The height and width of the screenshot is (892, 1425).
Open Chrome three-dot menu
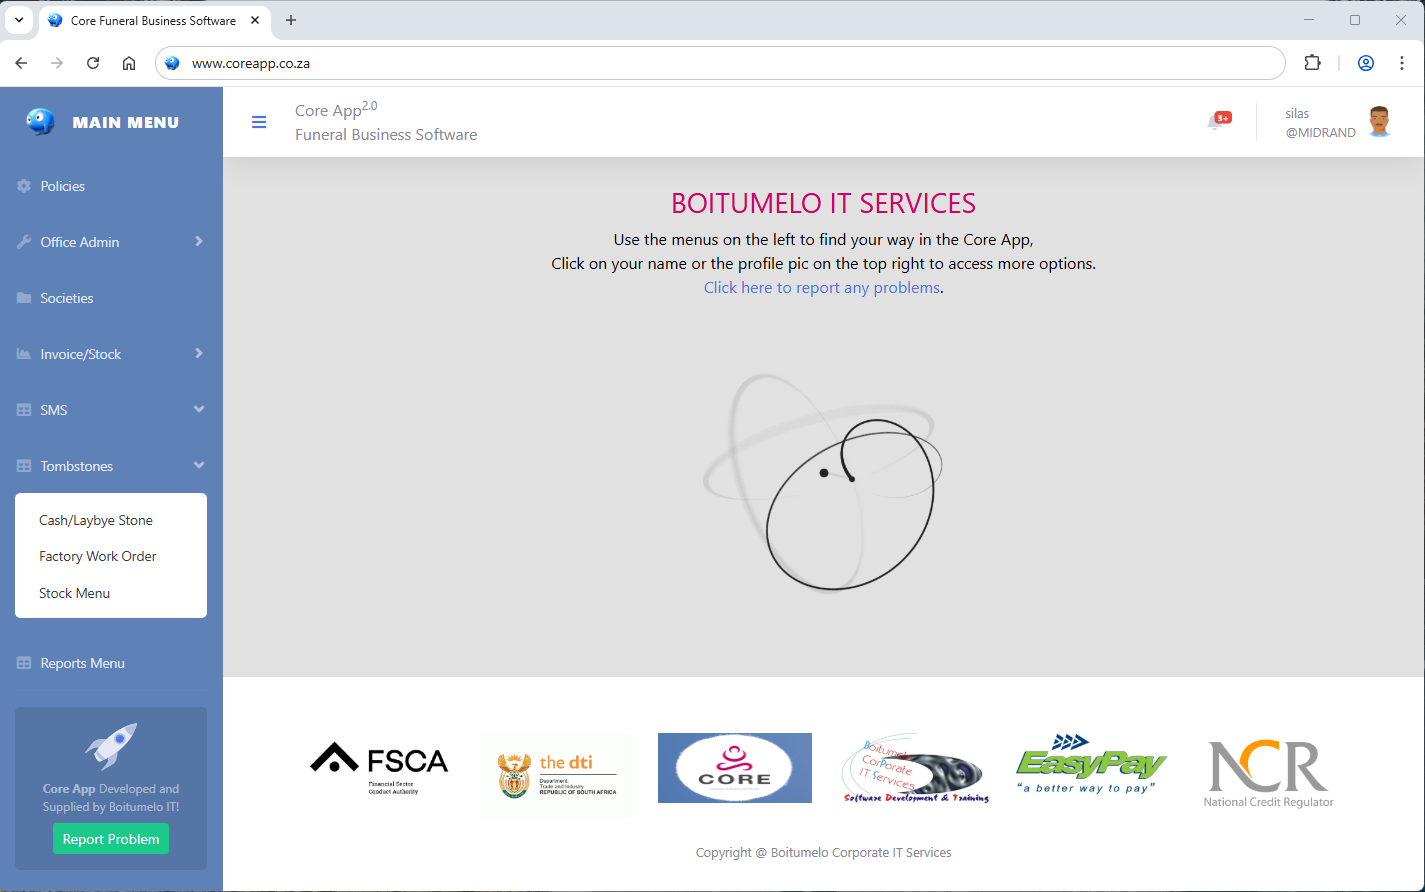click(x=1402, y=63)
